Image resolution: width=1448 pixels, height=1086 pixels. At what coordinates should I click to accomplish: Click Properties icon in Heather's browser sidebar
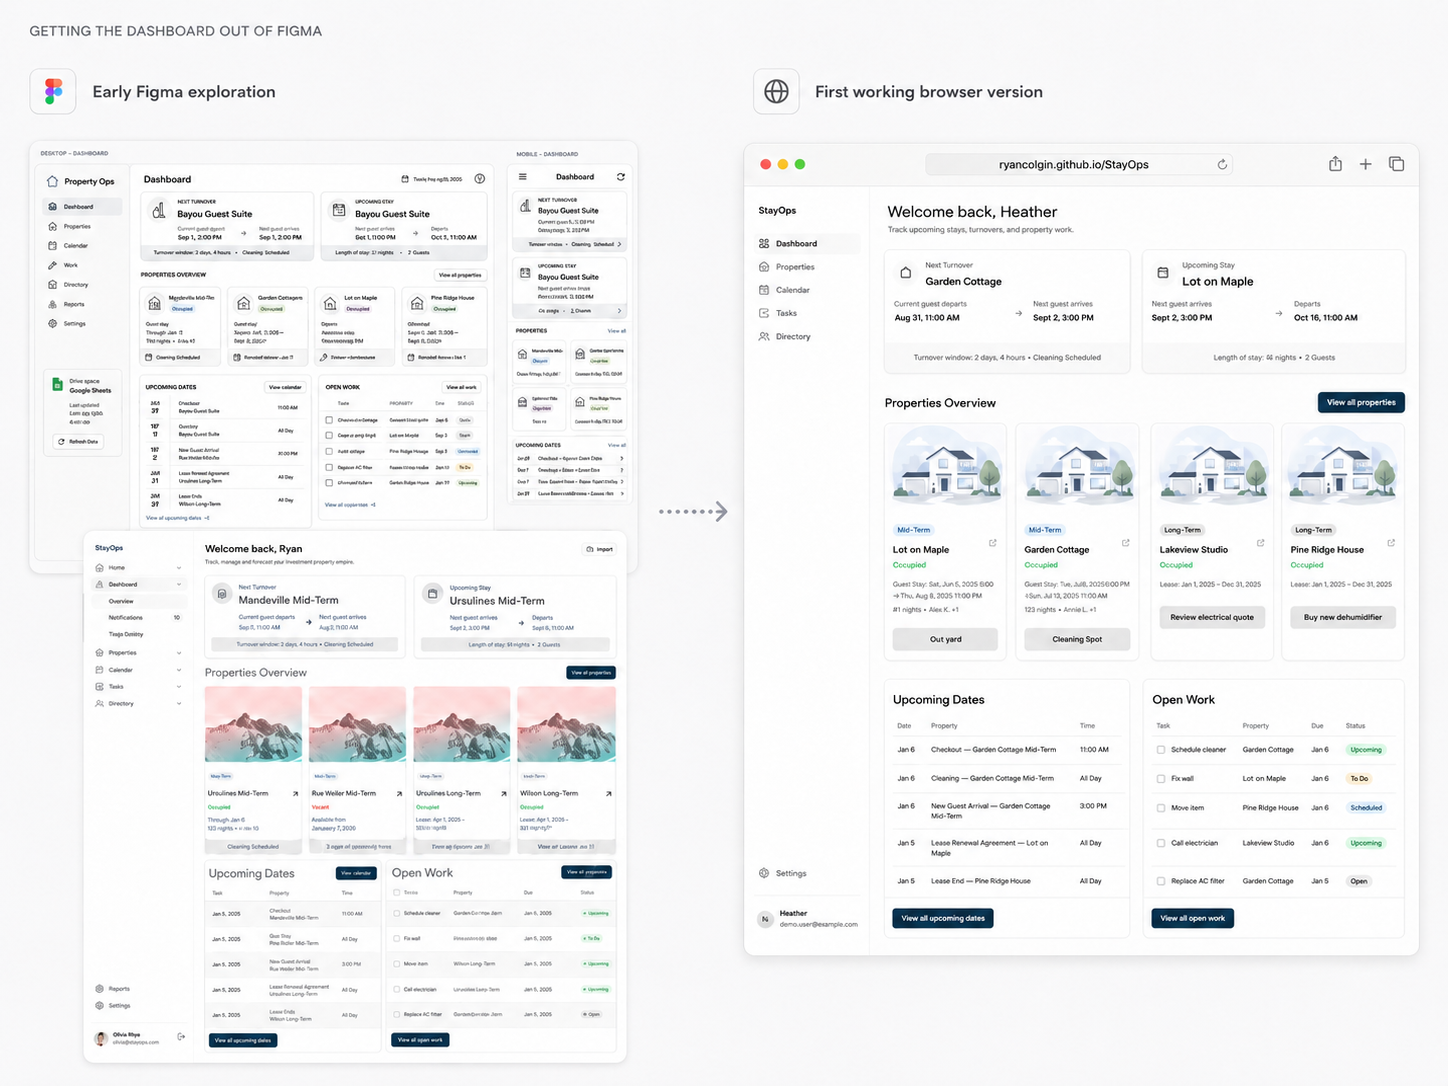point(764,267)
